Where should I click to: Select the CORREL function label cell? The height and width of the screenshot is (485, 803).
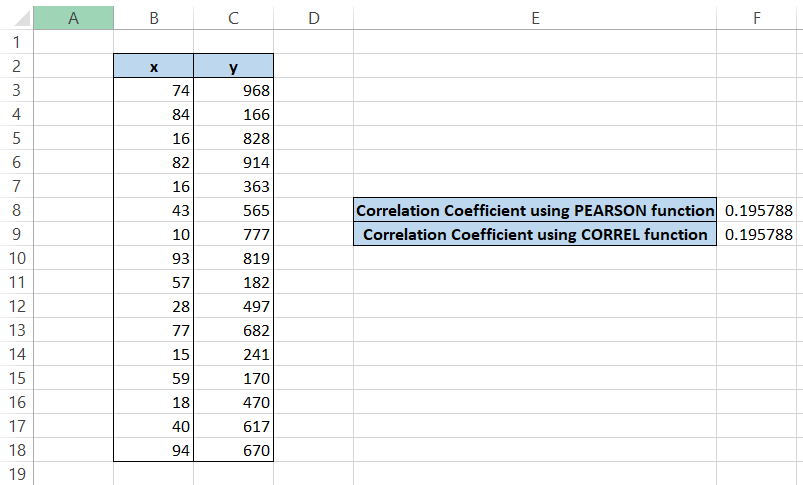[535, 234]
